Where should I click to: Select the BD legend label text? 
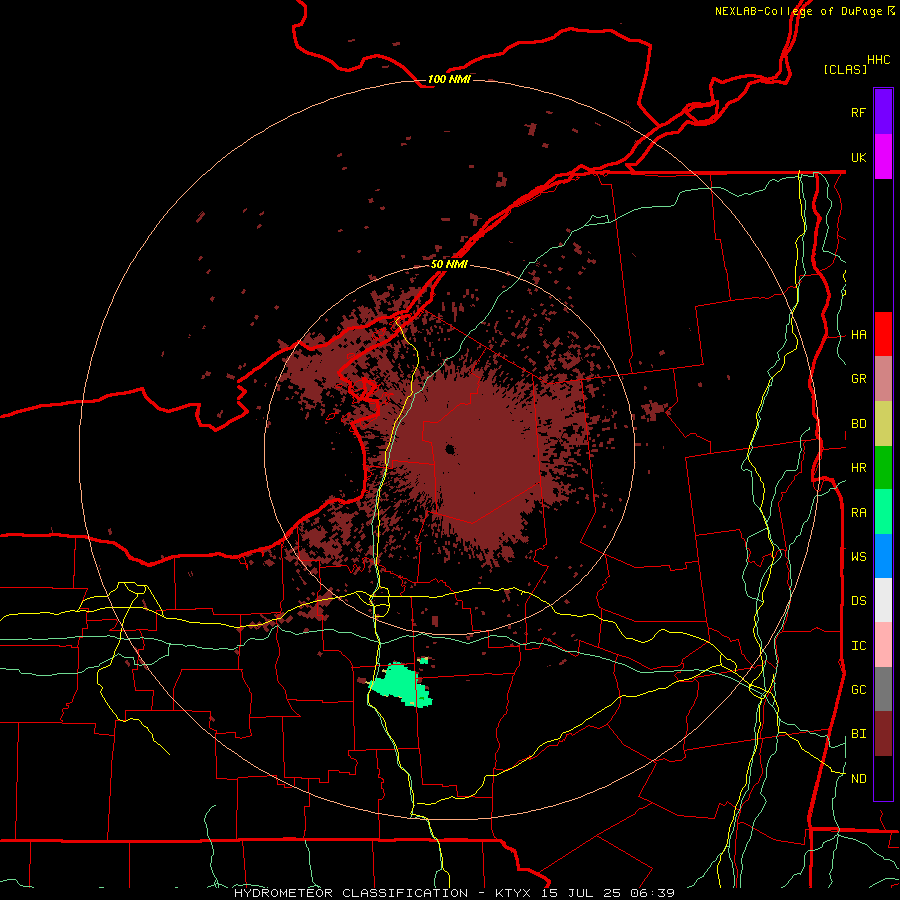point(858,424)
